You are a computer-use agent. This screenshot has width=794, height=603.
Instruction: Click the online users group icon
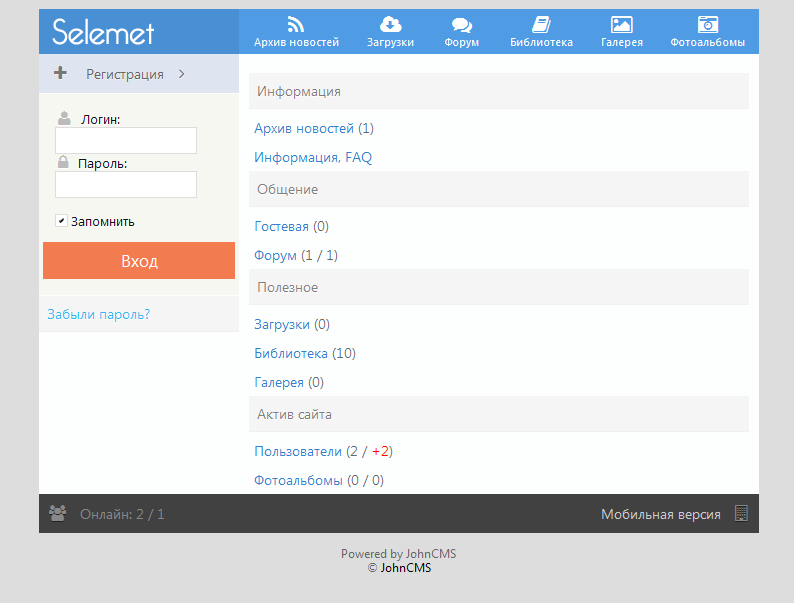[57, 513]
